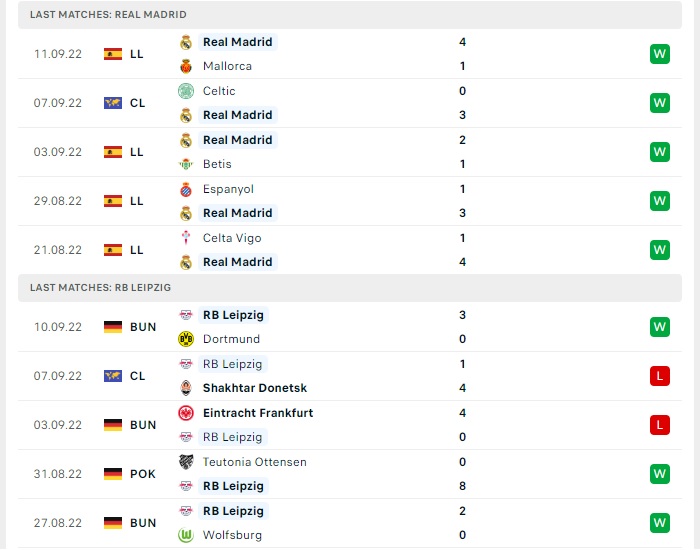Click the Dortmund BVB crest icon
This screenshot has width=700, height=550.
(x=186, y=339)
